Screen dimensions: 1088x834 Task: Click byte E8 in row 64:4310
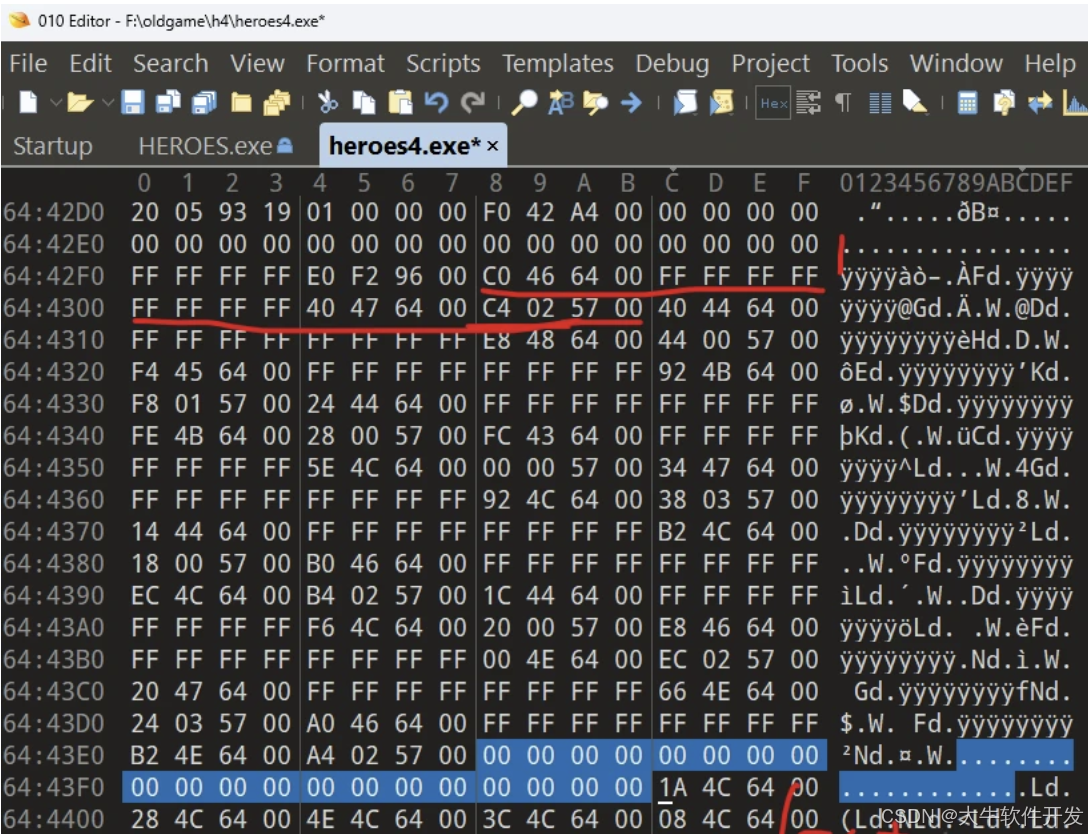tap(496, 340)
